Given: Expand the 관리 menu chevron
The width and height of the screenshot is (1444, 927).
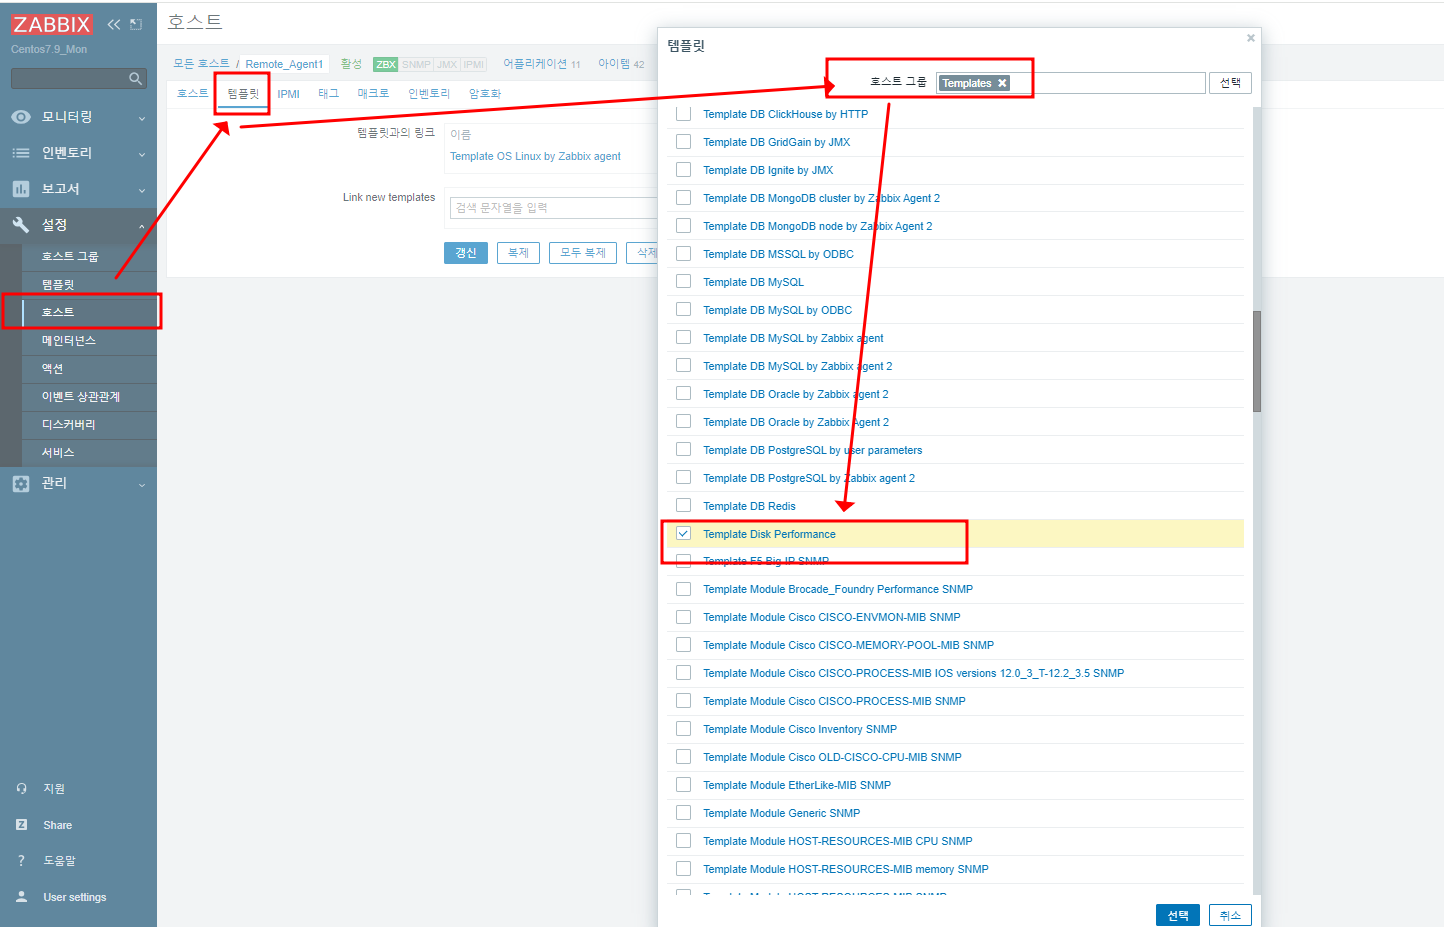Looking at the screenshot, I should [142, 484].
